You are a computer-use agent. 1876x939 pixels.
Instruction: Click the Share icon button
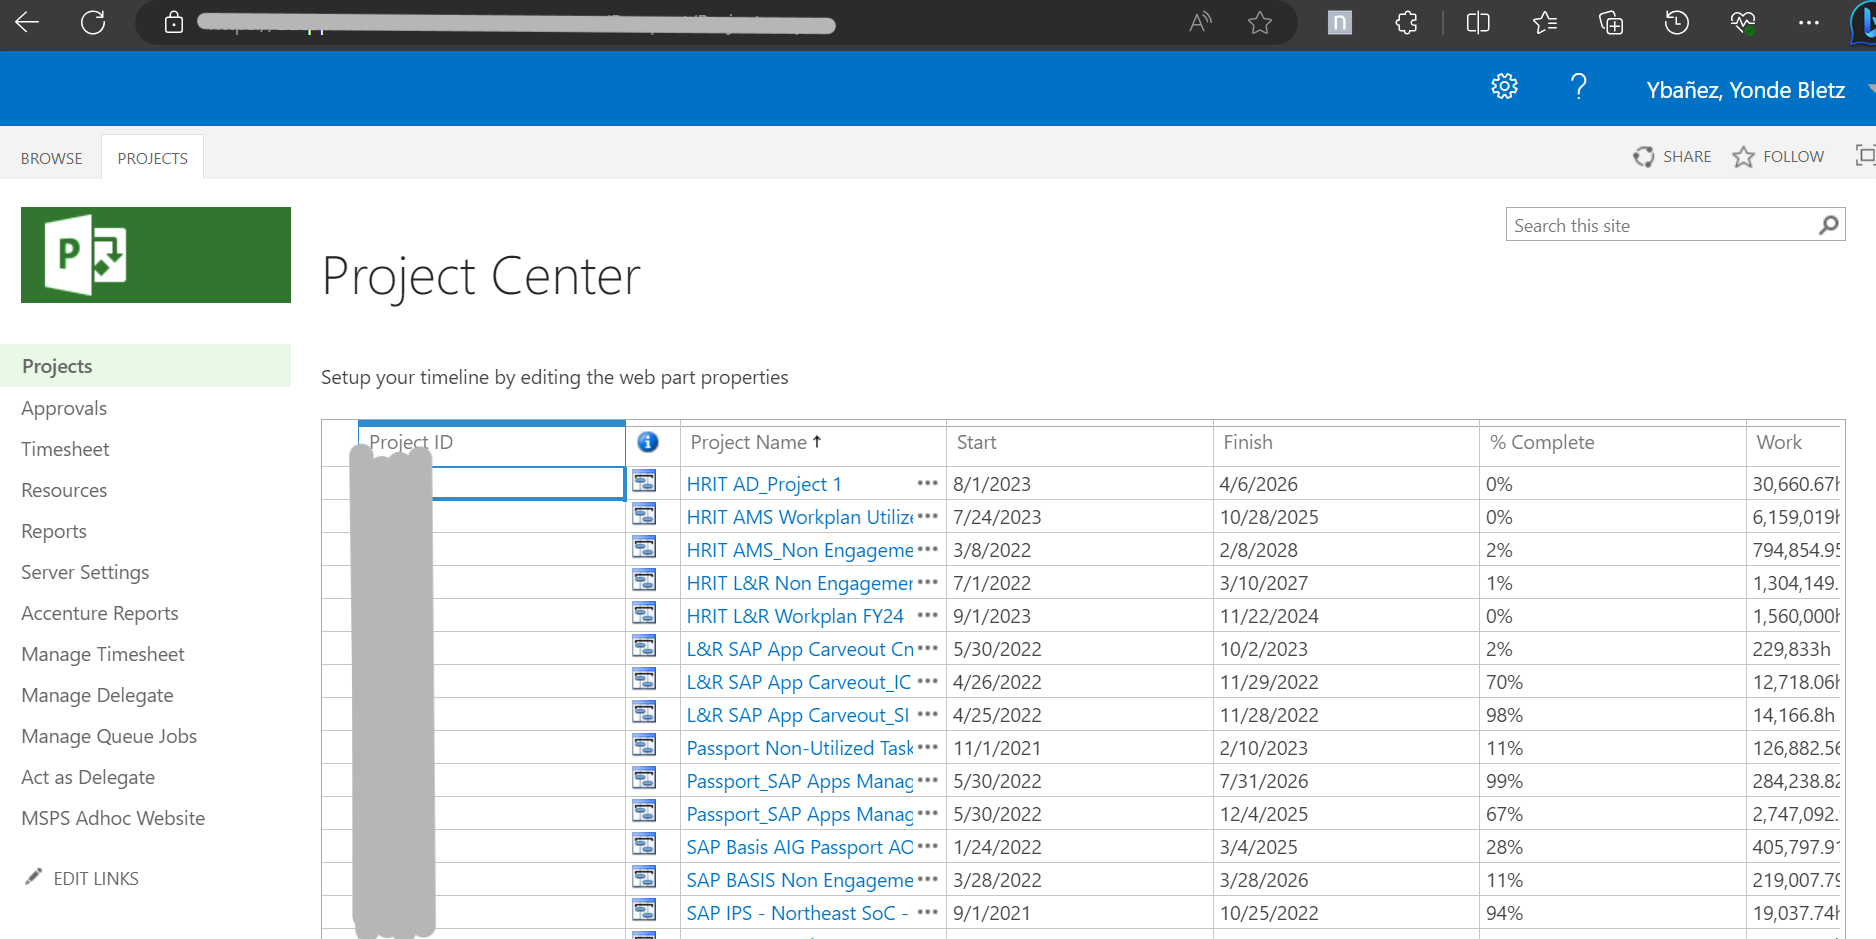point(1672,157)
